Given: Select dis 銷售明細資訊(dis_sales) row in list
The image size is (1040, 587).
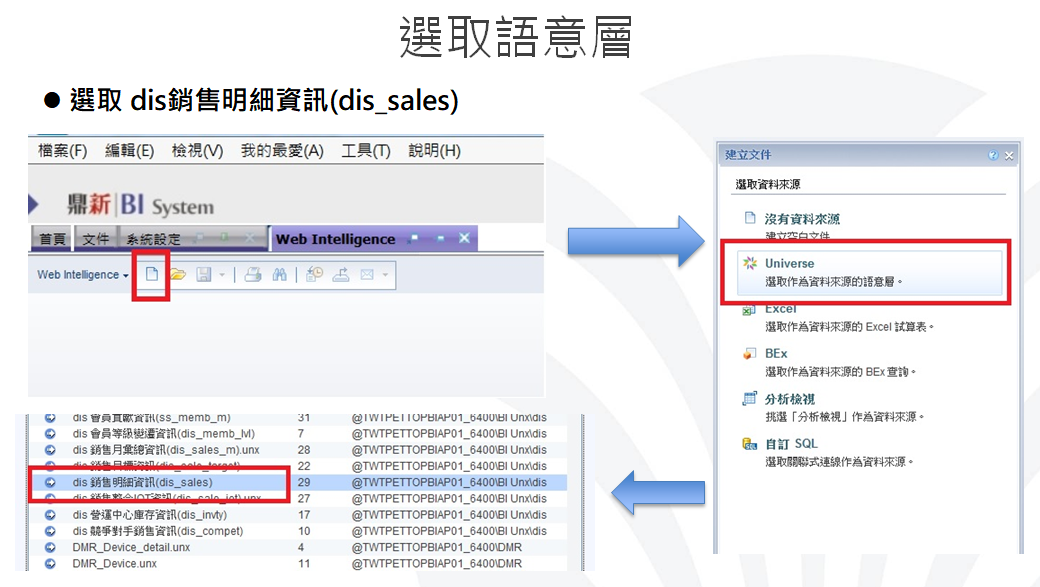Looking at the screenshot, I should (142, 482).
